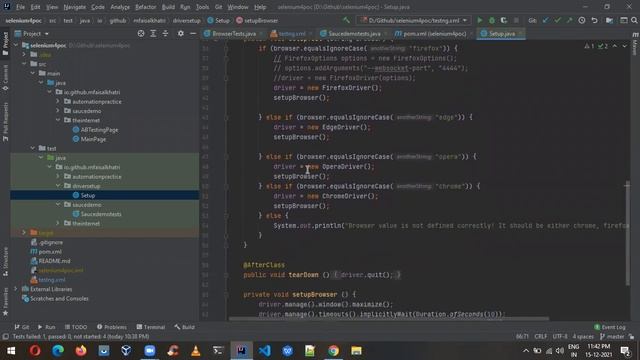This screenshot has width=640, height=360.
Task: Open the Favorites tool window on the left strip
Action: 5,301
